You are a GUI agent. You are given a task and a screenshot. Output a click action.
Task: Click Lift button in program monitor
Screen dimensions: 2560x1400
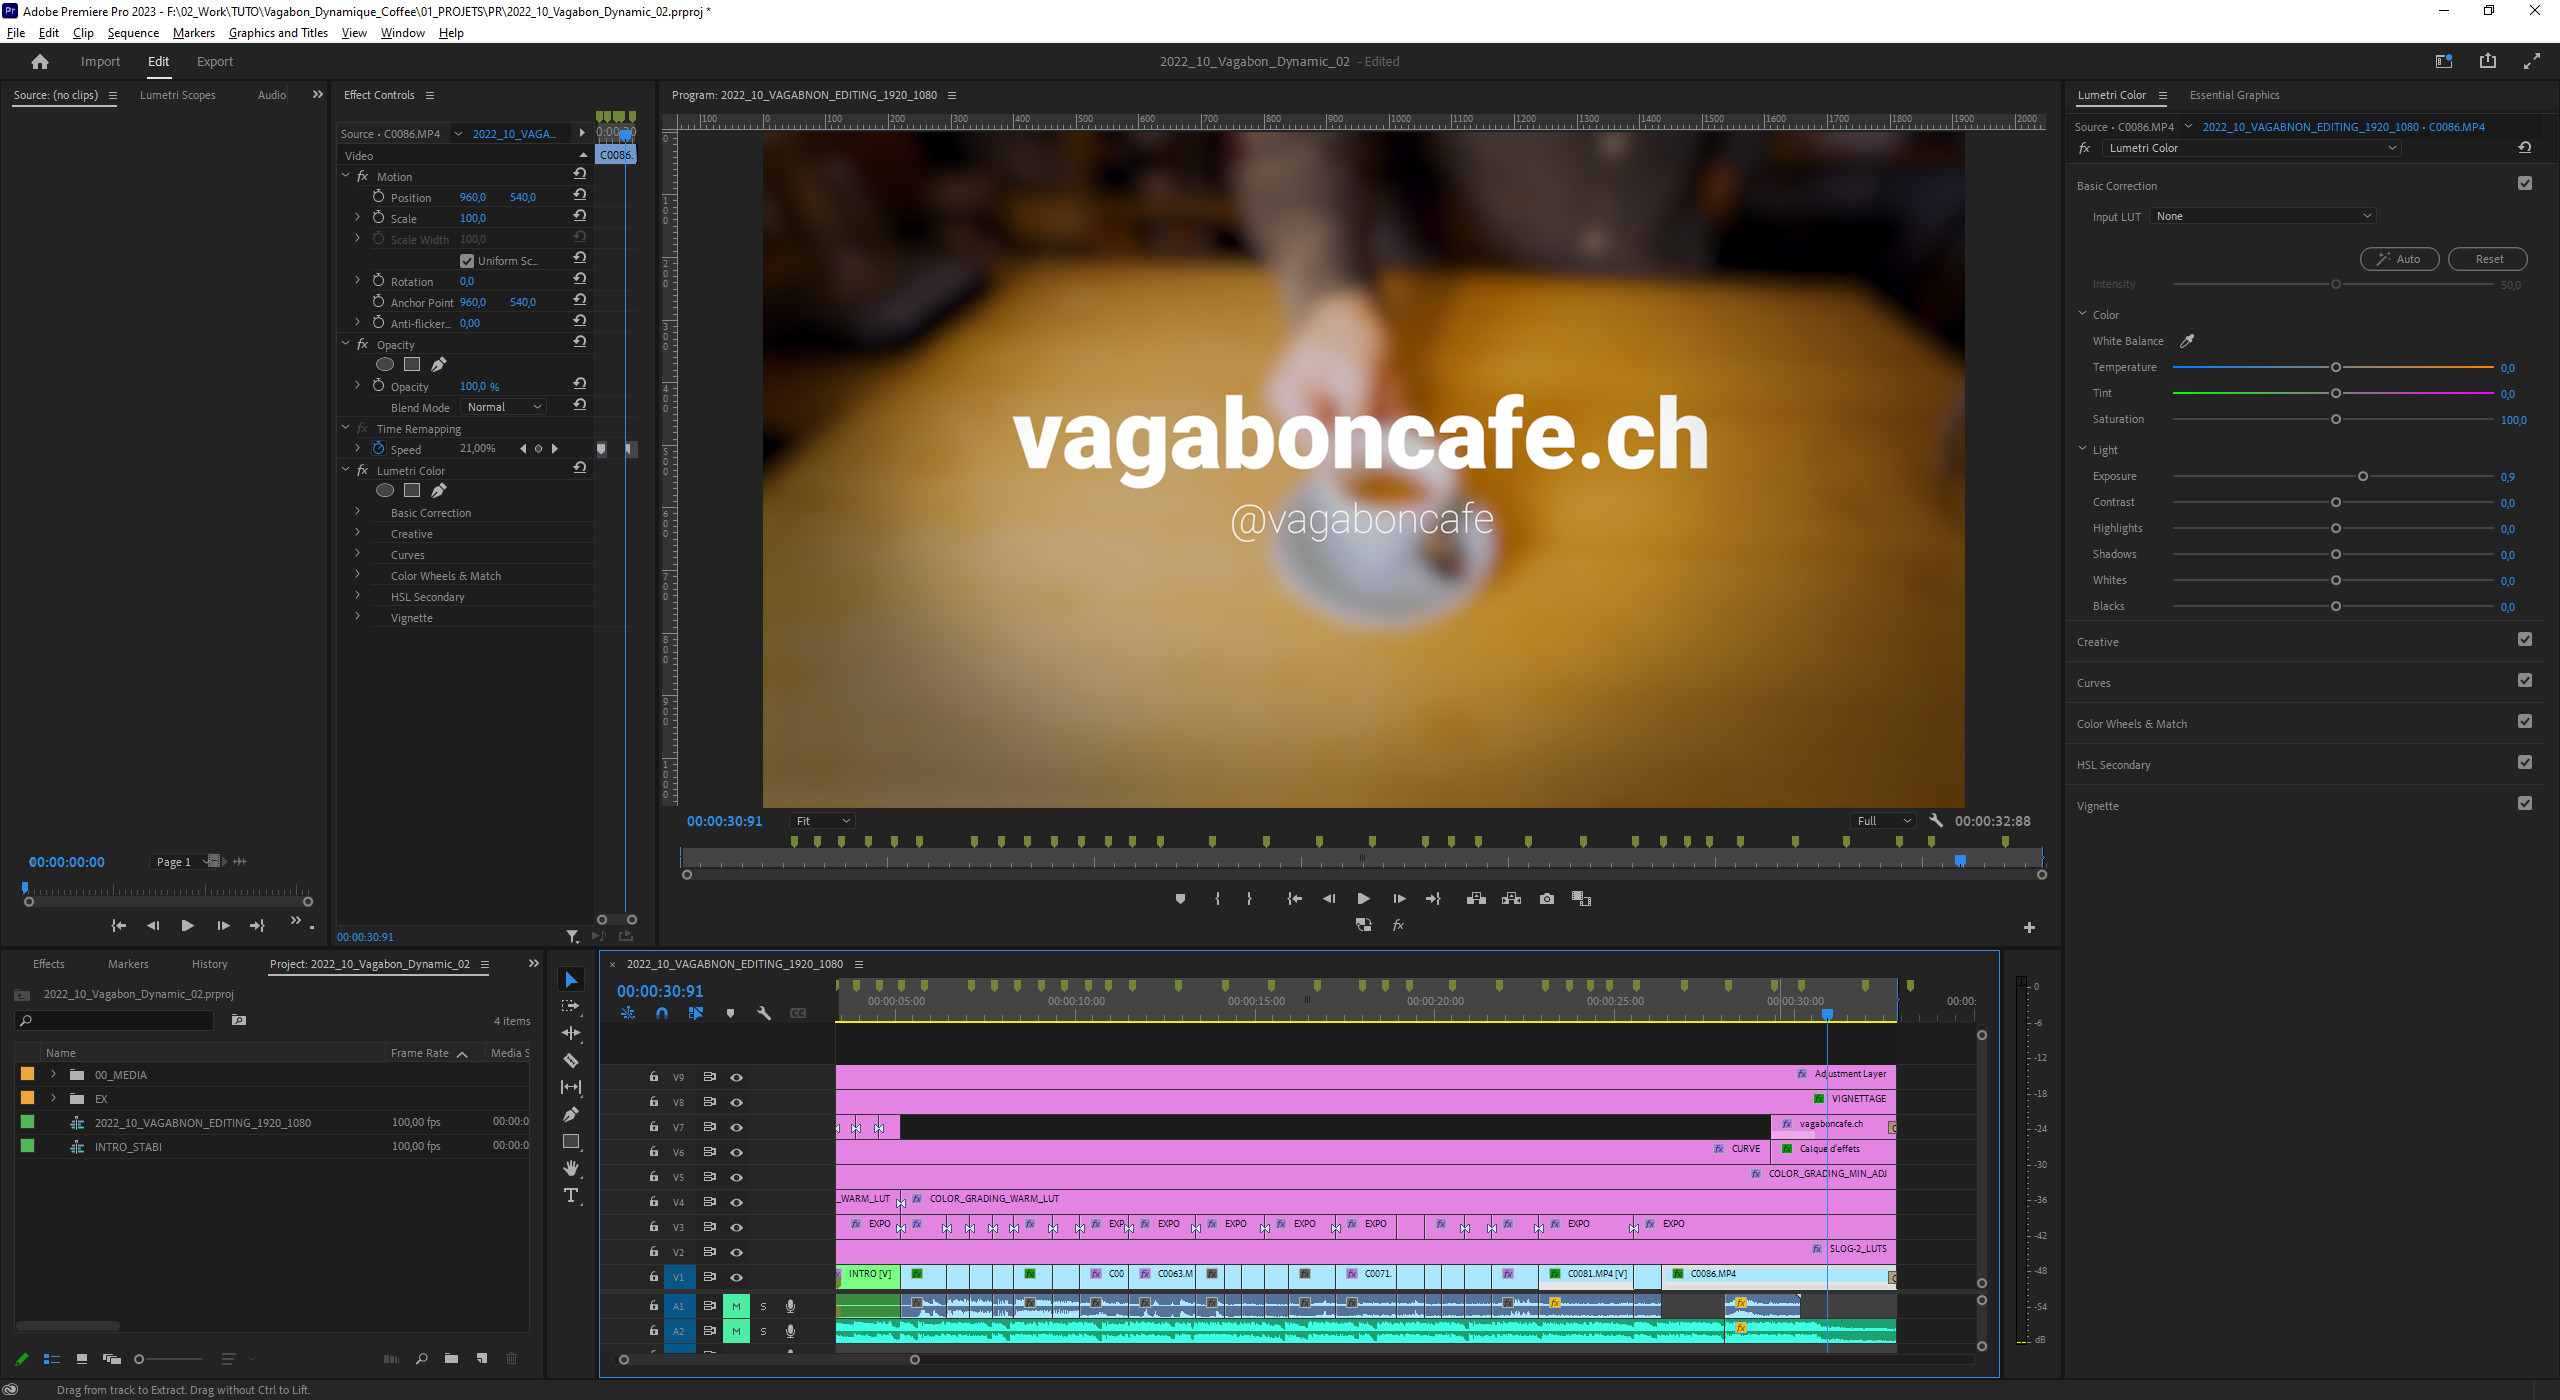[1476, 898]
